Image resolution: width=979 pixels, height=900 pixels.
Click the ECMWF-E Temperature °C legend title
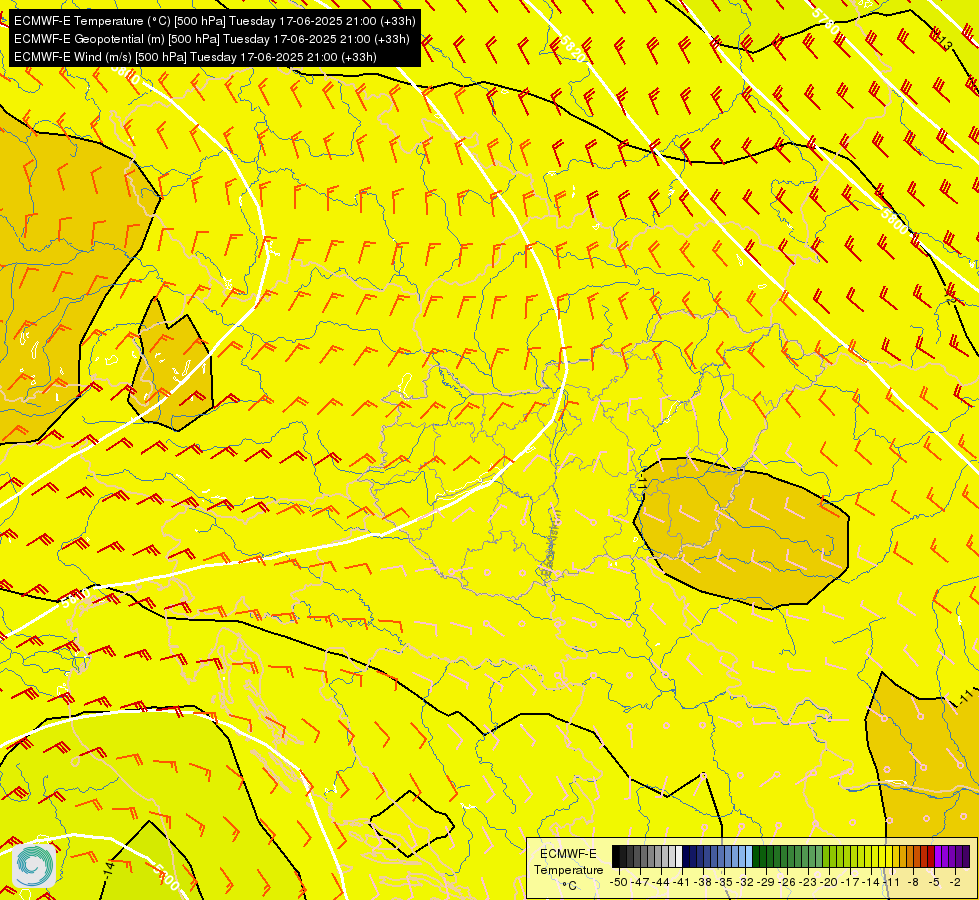[568, 869]
